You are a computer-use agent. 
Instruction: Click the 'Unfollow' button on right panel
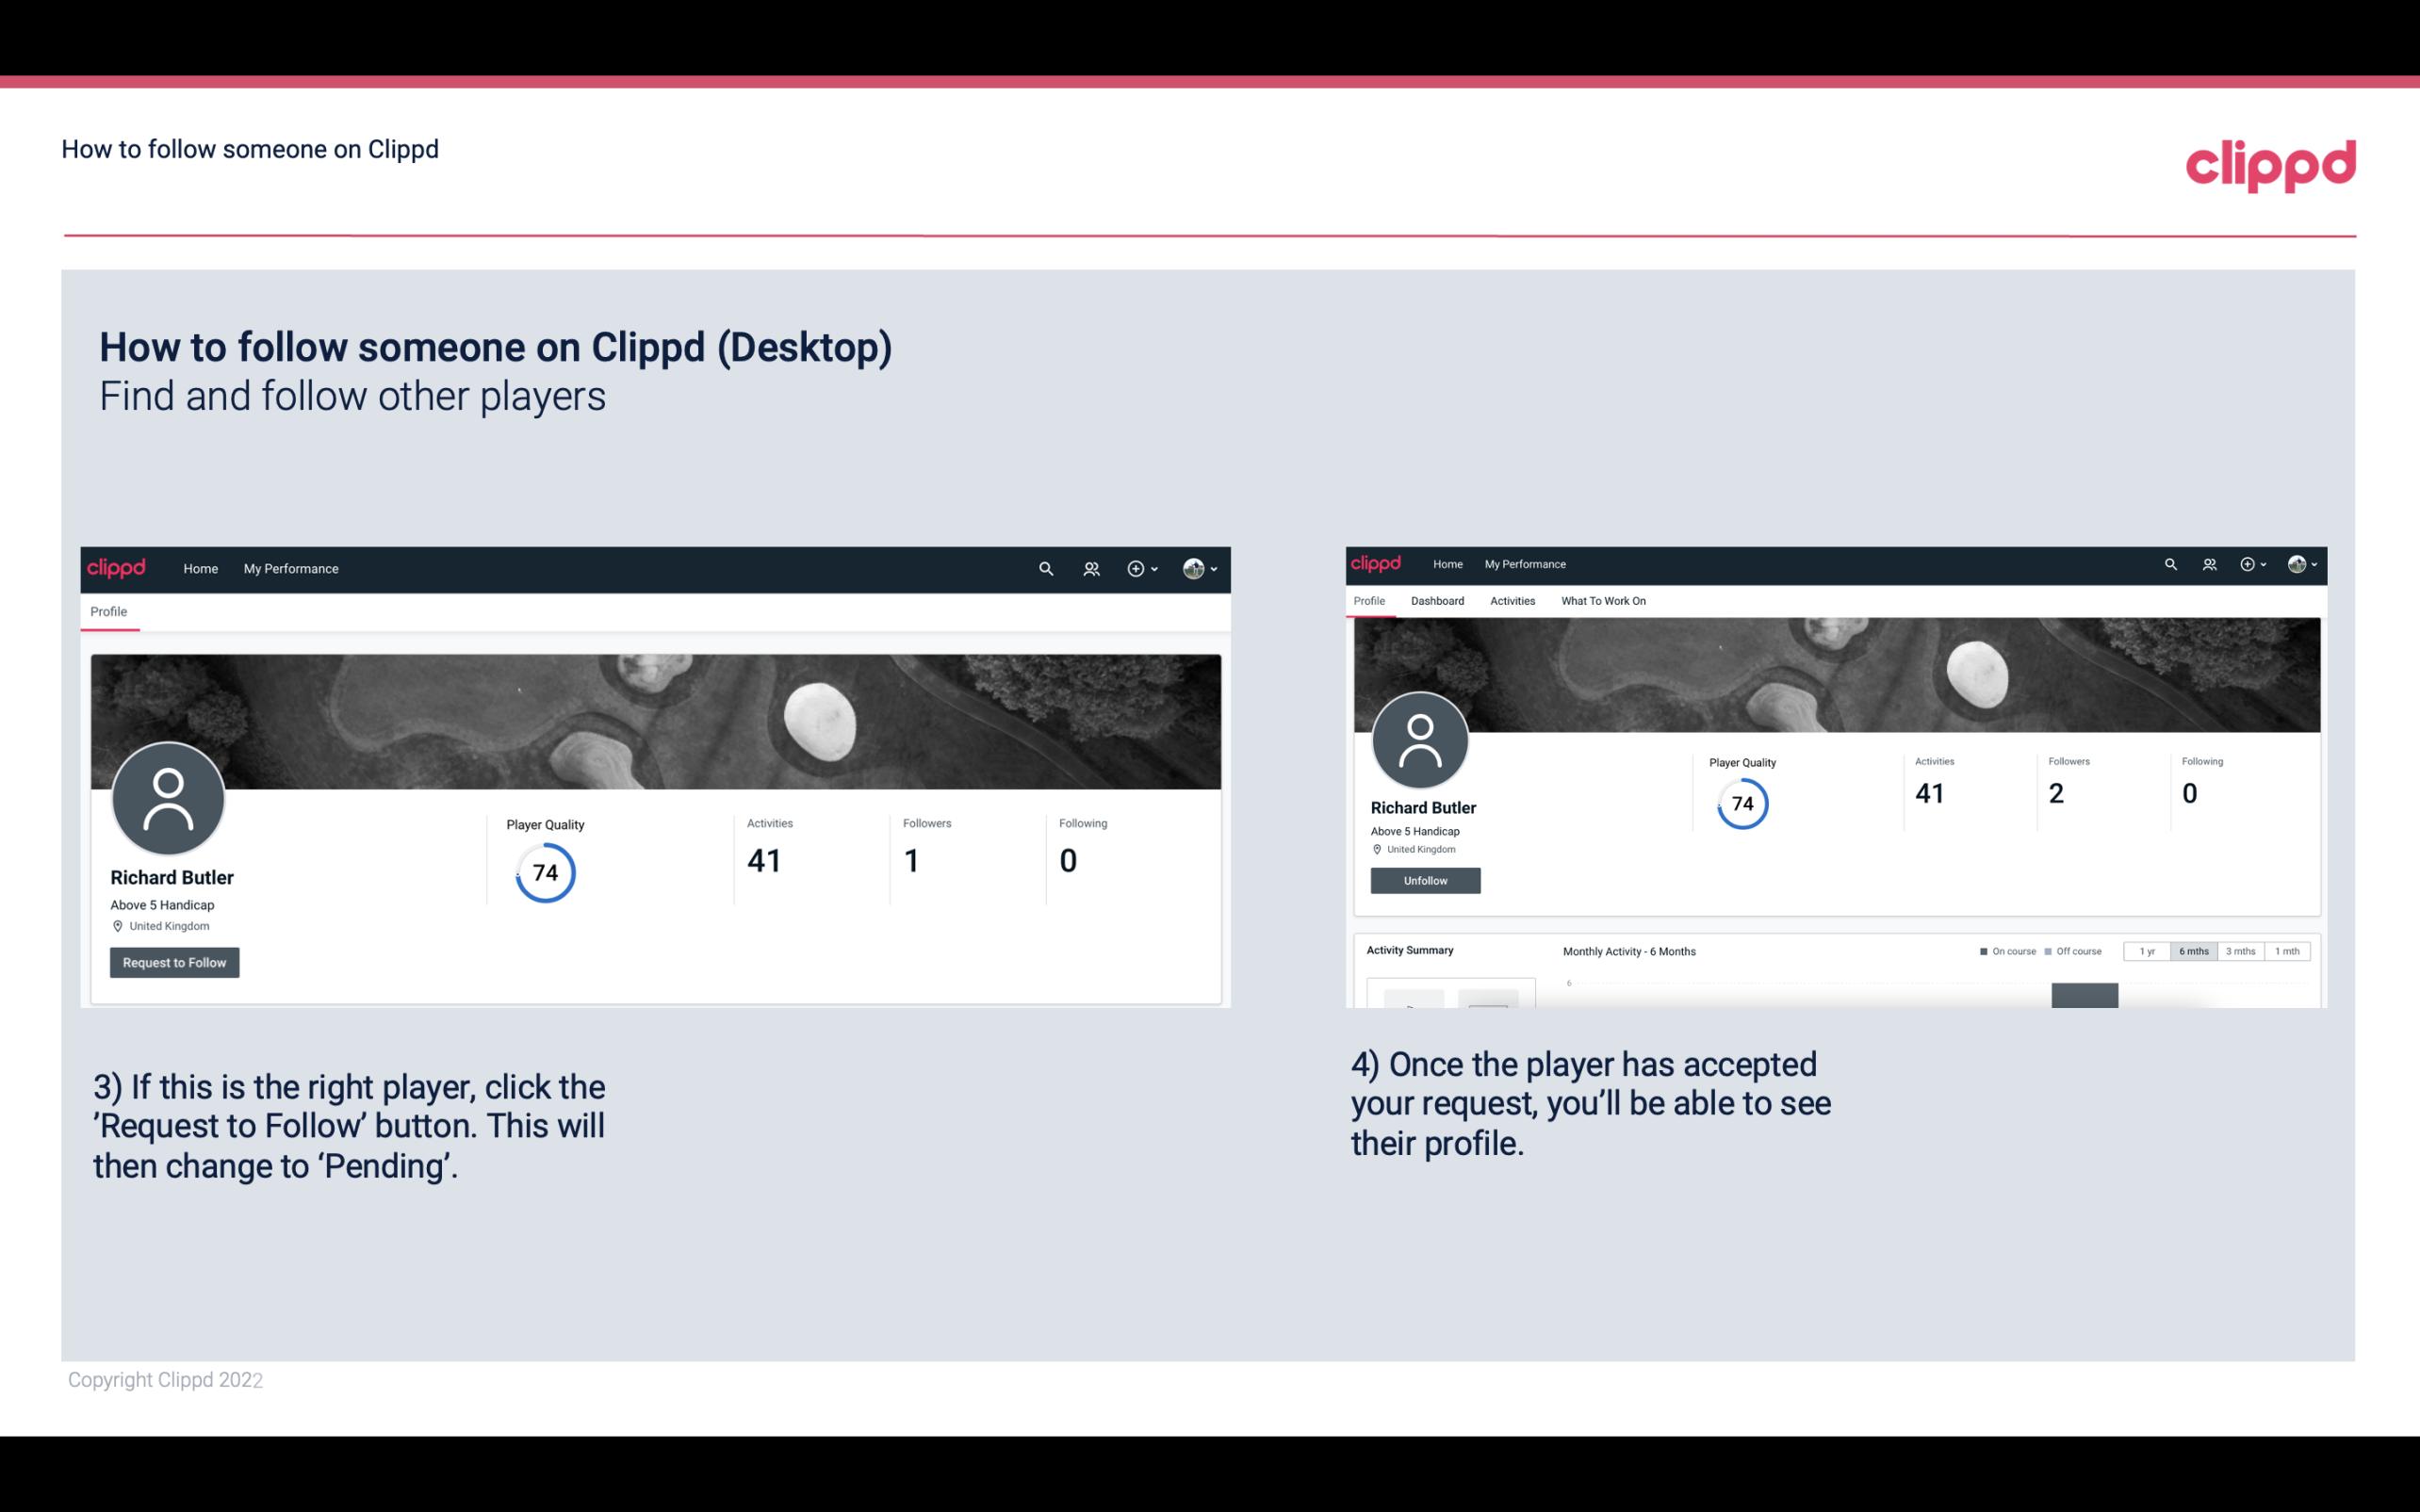point(1425,880)
